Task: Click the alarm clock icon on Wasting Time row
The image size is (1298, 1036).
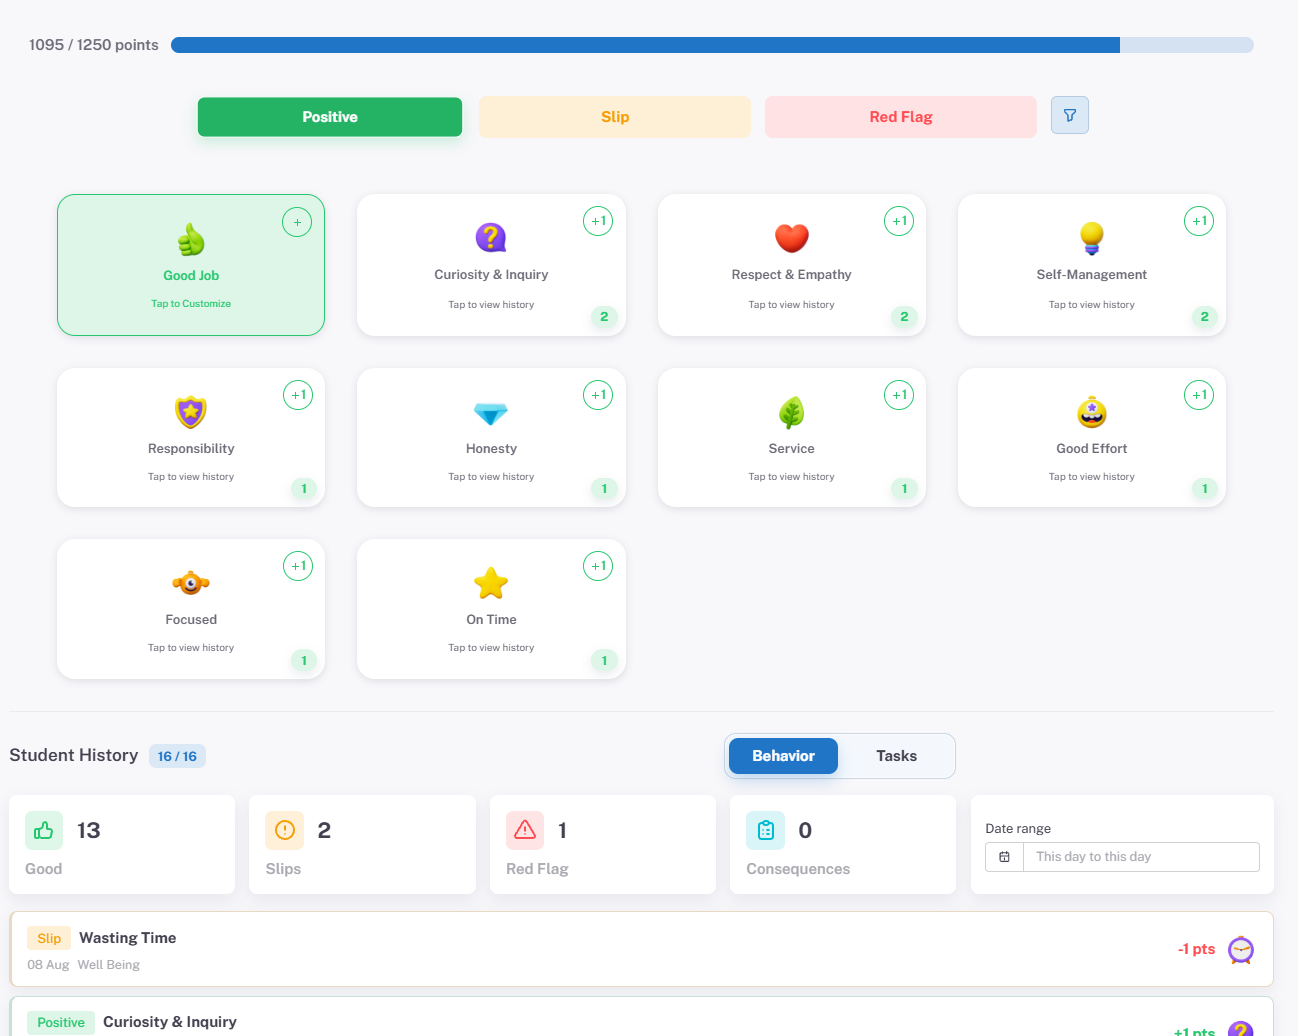Action: (x=1241, y=950)
